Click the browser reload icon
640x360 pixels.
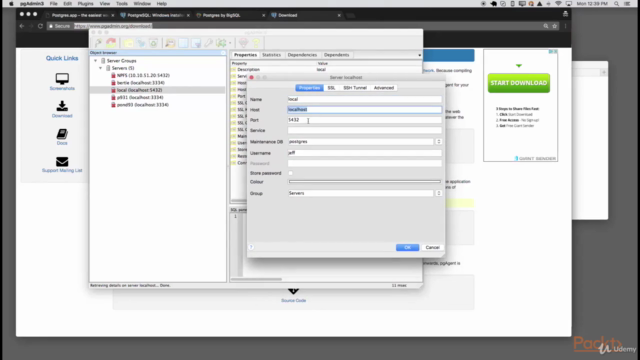click(x=40, y=26)
